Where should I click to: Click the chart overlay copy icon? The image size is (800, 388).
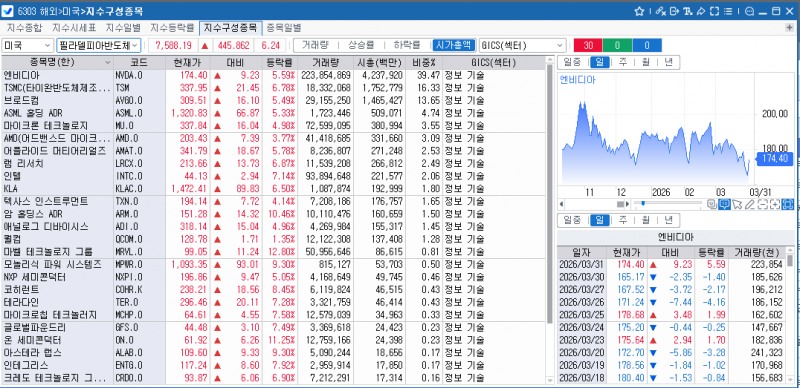coord(712,204)
